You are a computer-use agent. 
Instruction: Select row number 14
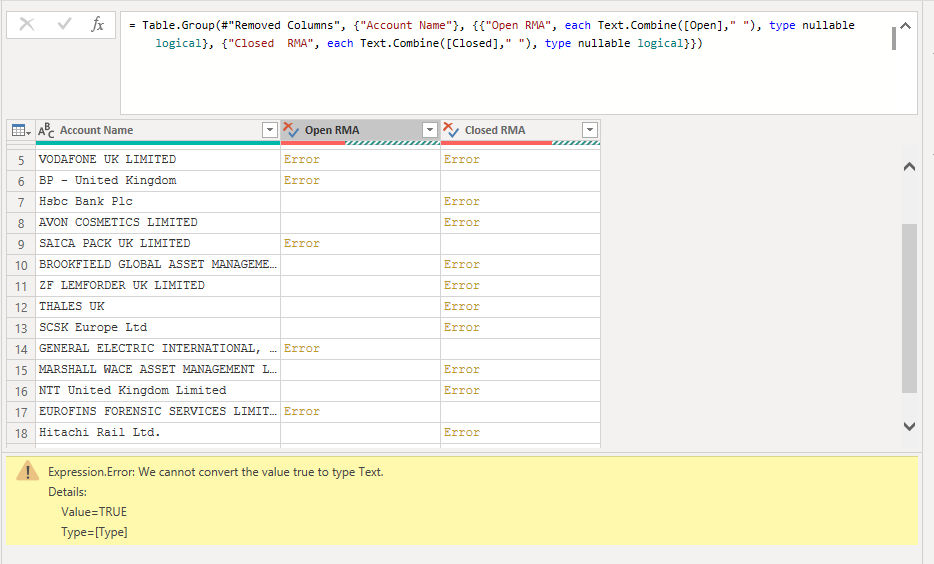pos(21,349)
